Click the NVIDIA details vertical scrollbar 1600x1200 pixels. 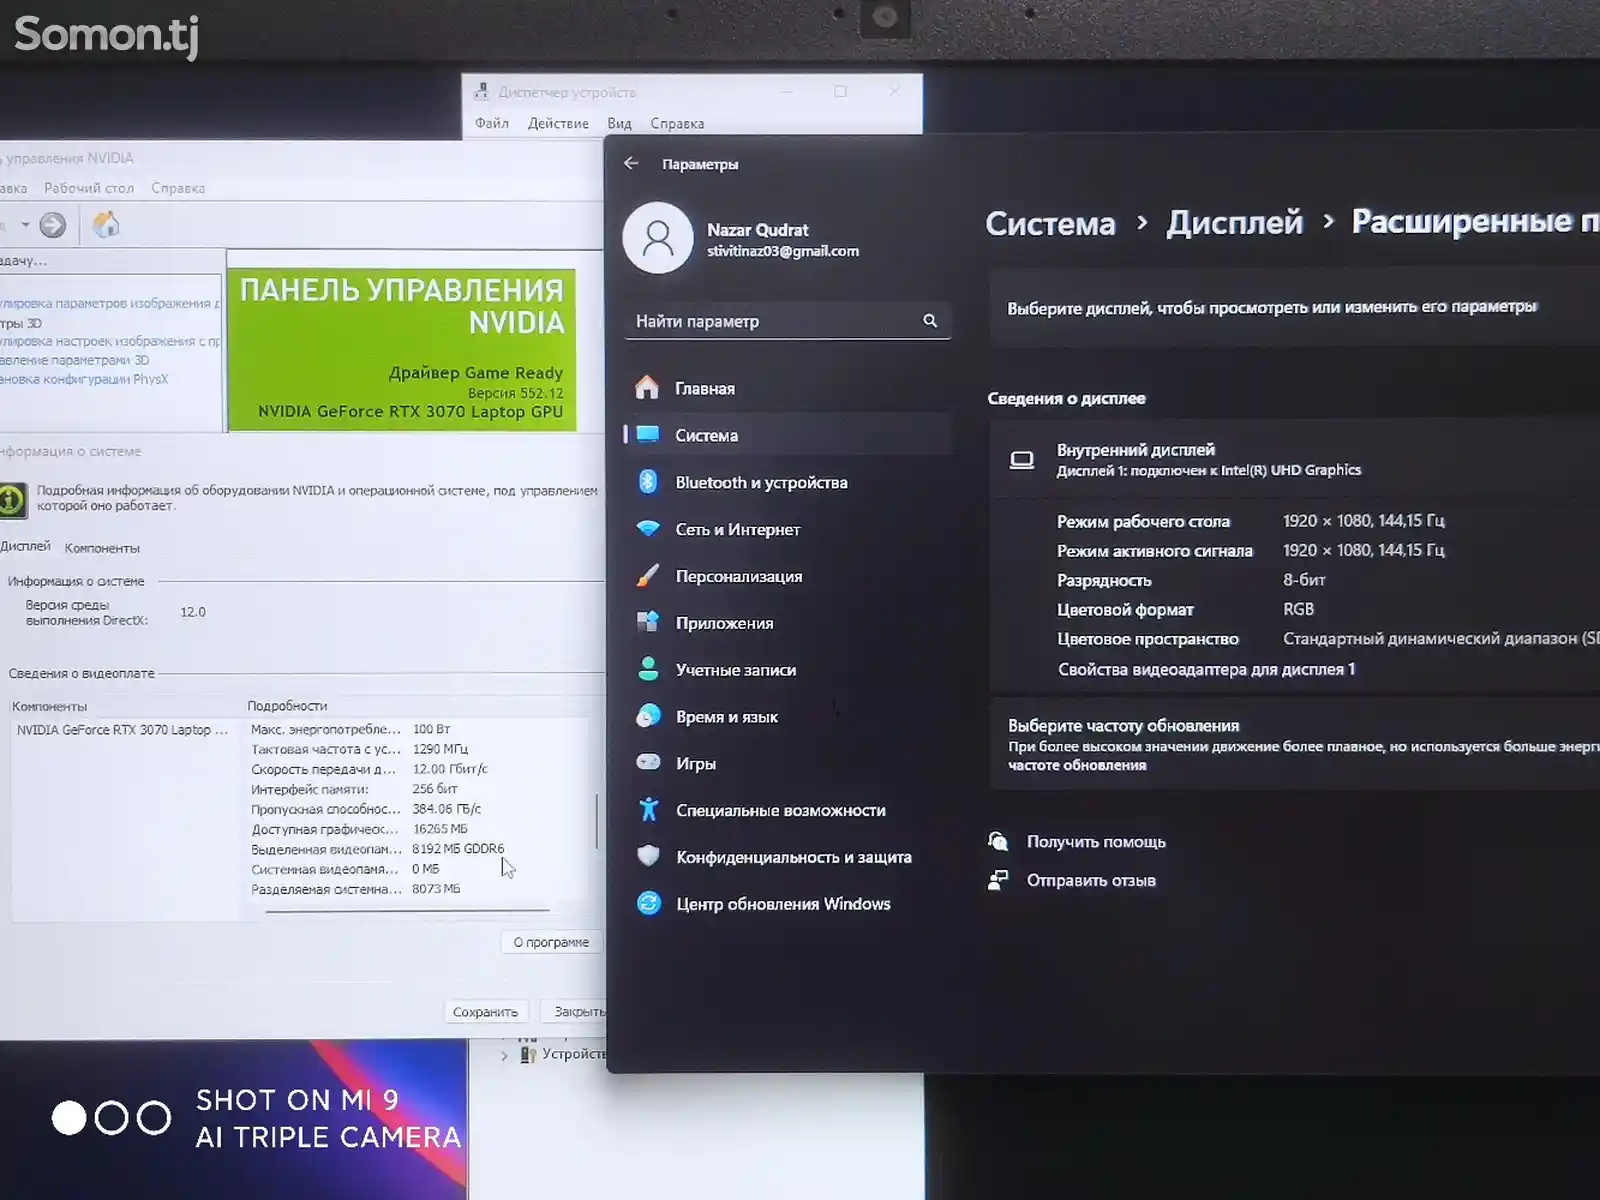click(x=597, y=822)
